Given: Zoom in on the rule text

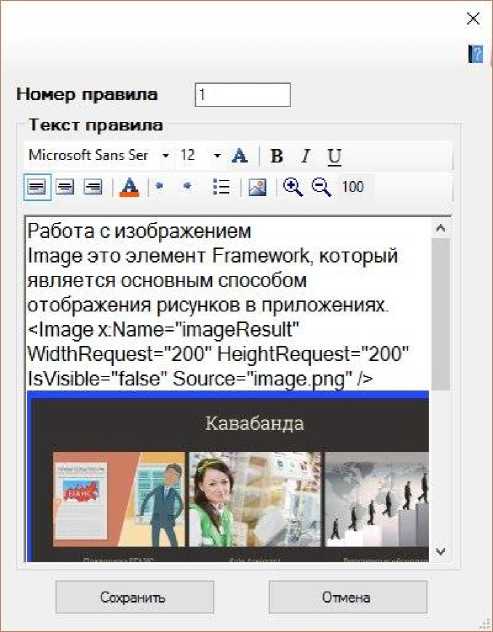Looking at the screenshot, I should point(293,187).
